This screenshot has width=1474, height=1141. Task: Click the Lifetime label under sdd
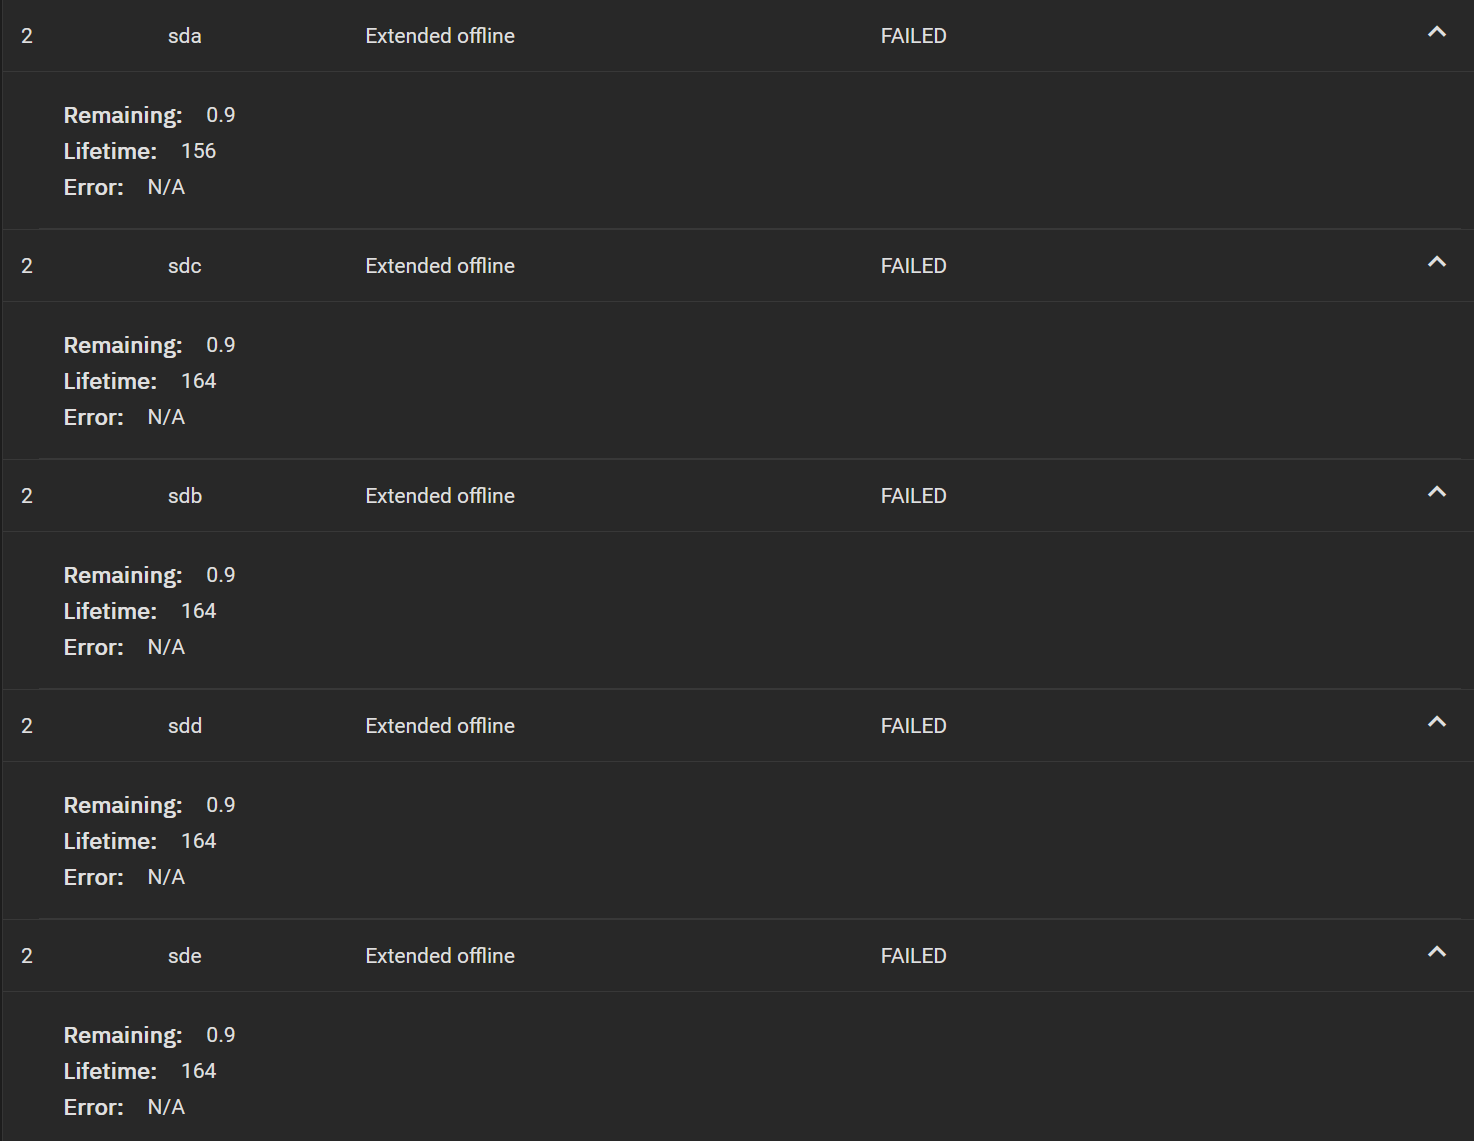pos(110,841)
